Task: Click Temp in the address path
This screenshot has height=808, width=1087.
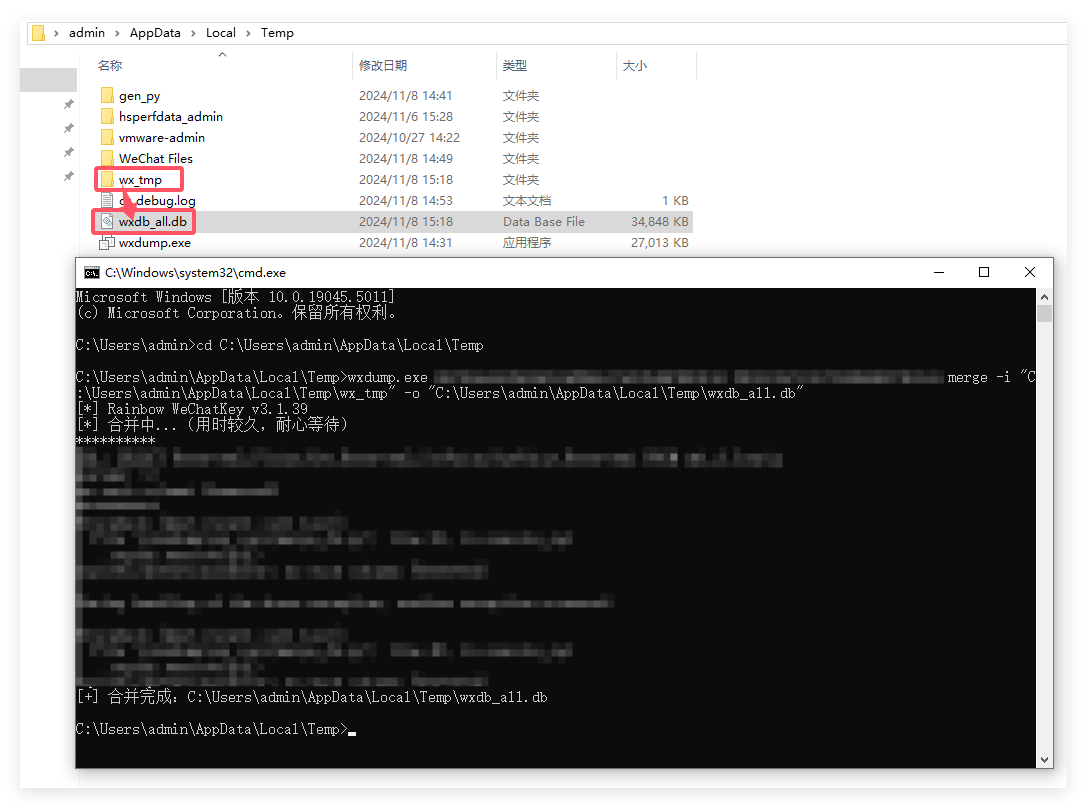Action: (277, 33)
